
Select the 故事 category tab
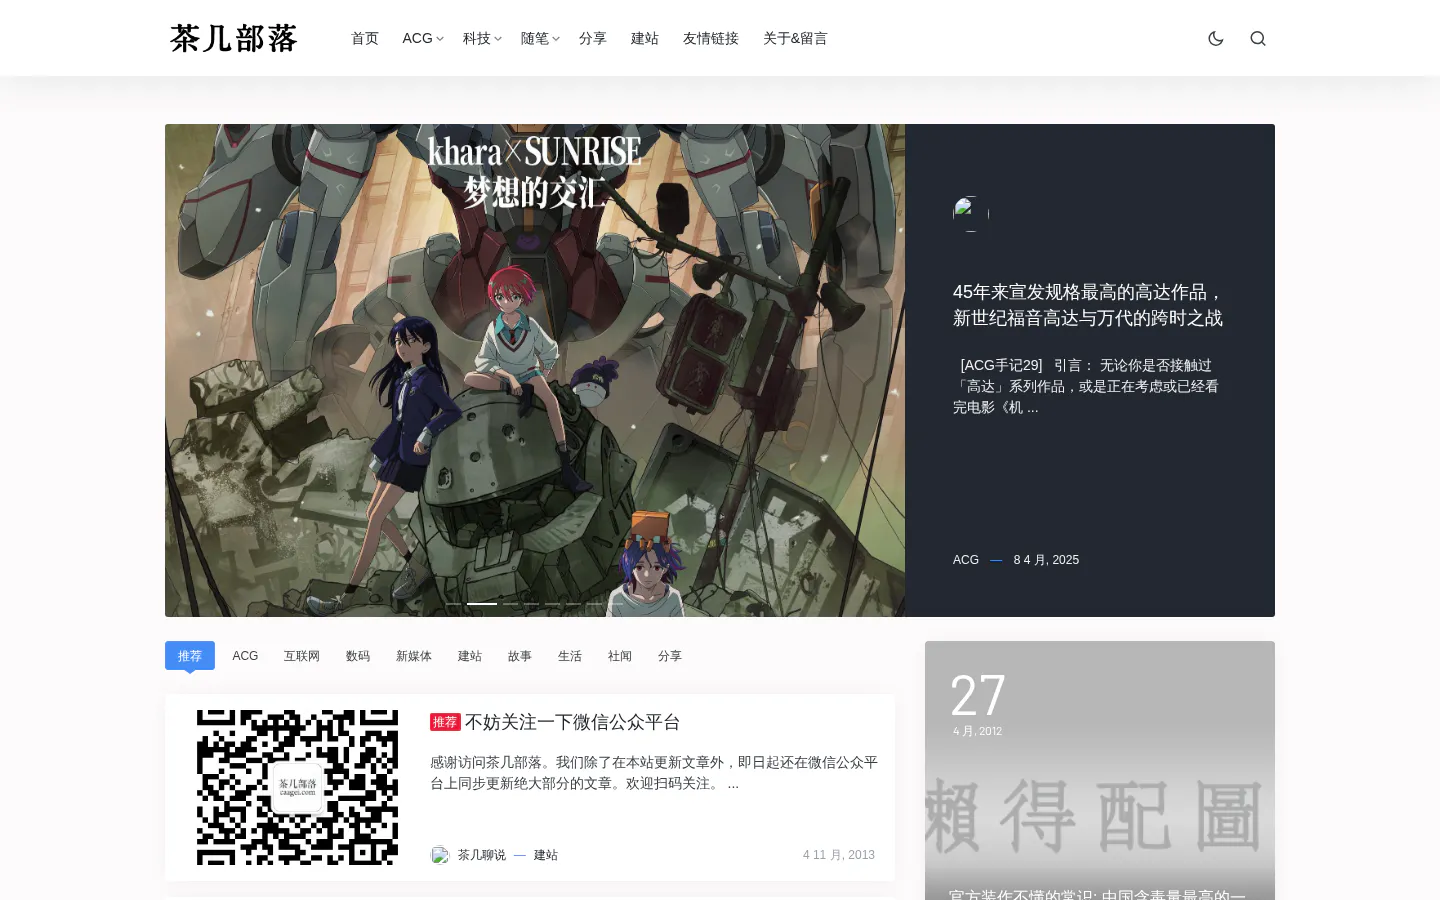[520, 656]
